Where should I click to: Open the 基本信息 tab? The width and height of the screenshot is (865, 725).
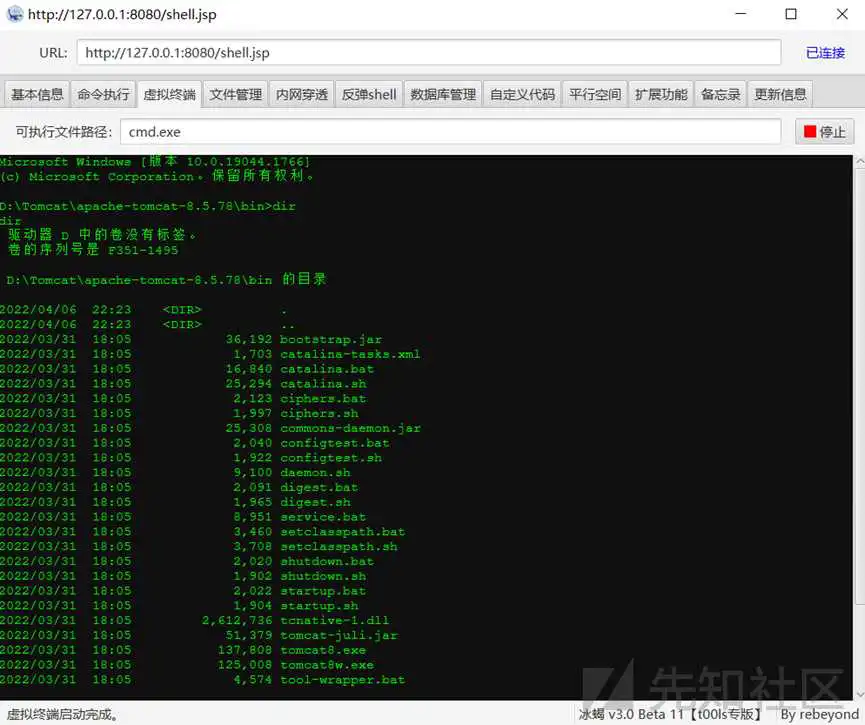pyautogui.click(x=37, y=95)
